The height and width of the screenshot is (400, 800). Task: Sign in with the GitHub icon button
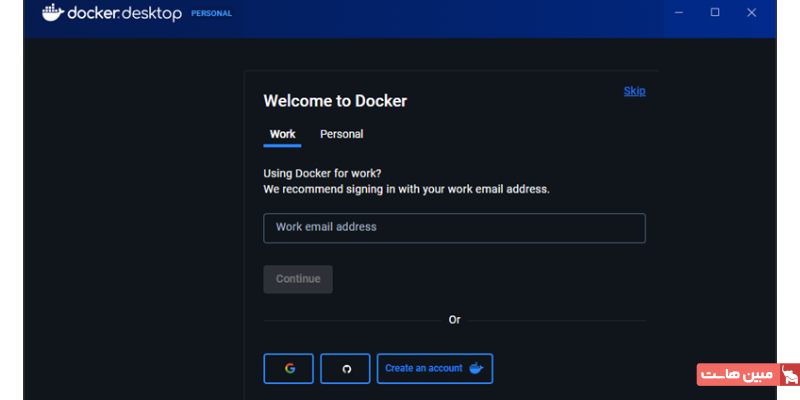346,368
